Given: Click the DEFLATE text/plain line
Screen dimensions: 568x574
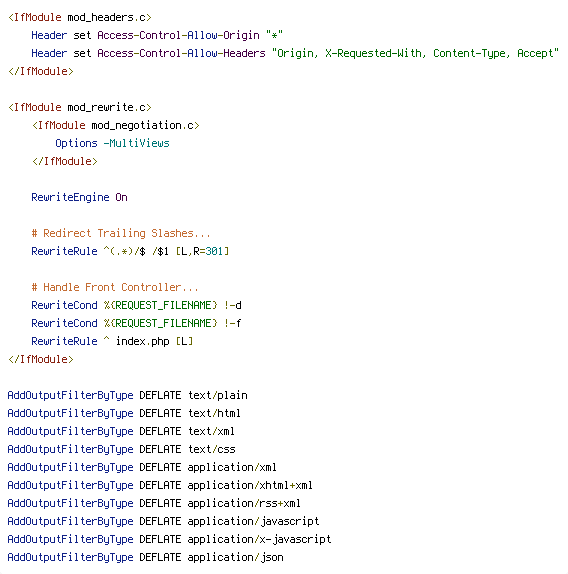Looking at the screenshot, I should click(127, 396).
